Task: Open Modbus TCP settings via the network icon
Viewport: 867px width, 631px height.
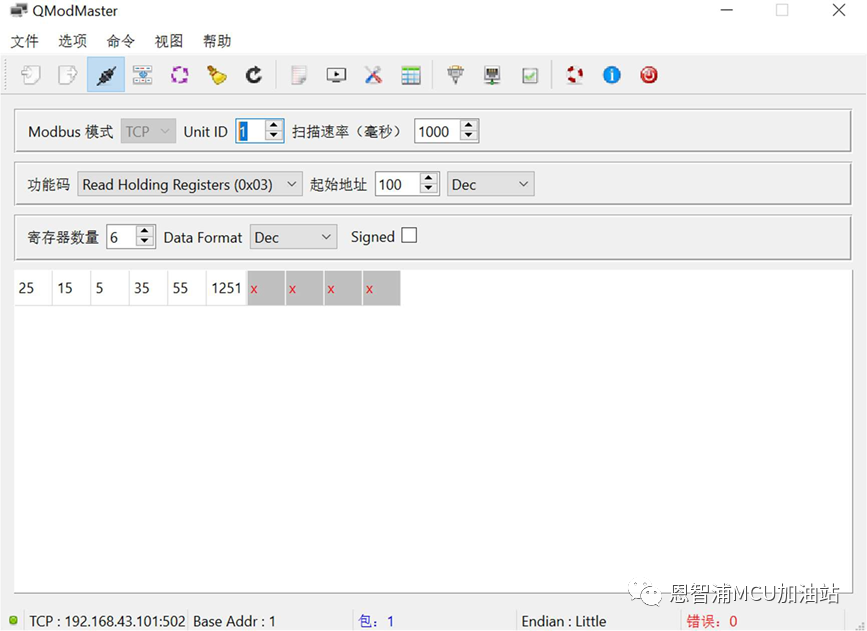Action: (492, 74)
